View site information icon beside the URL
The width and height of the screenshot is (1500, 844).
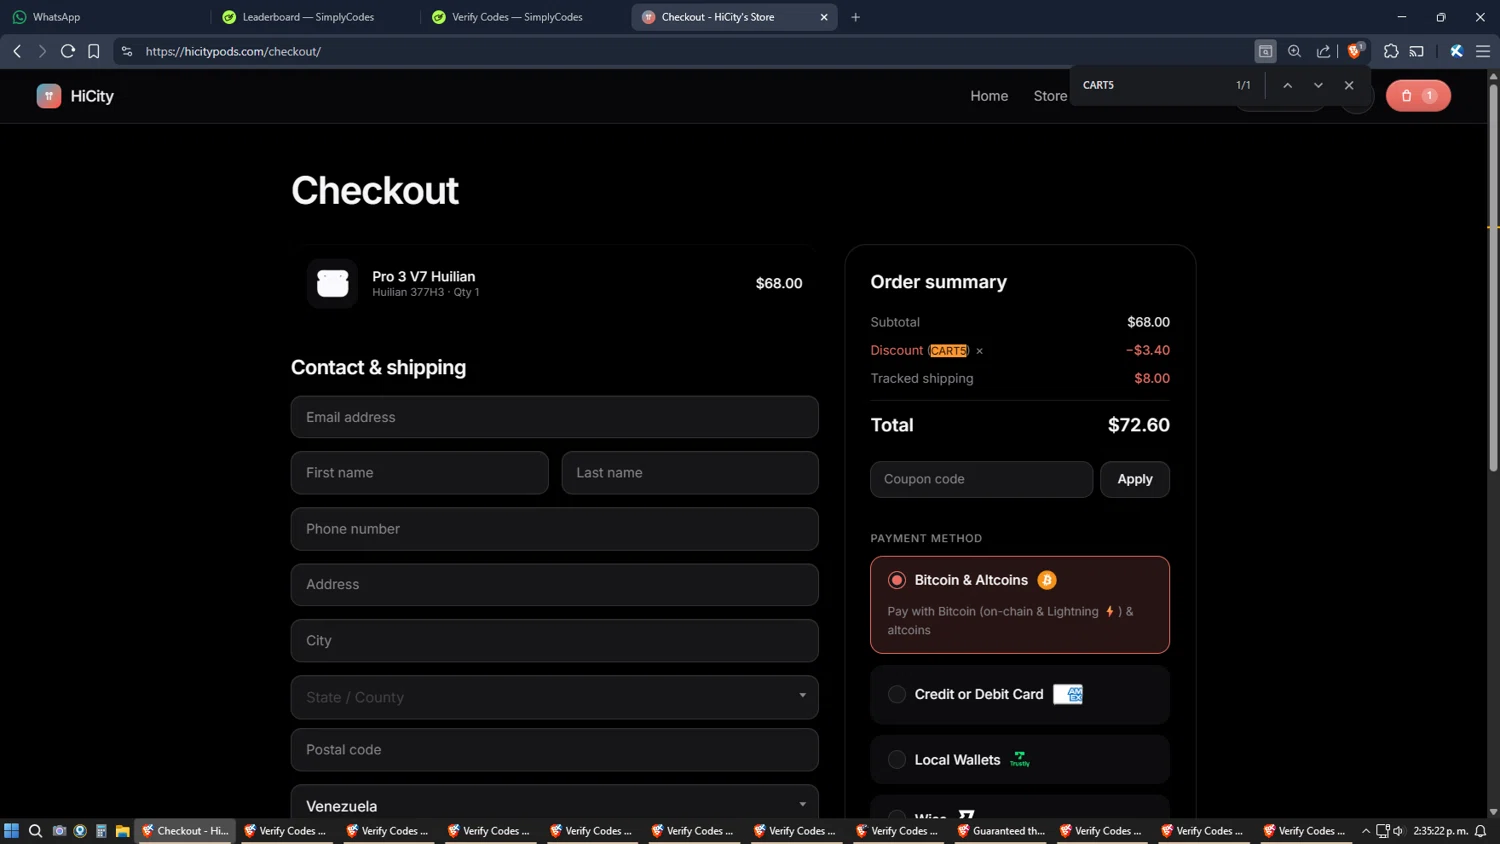click(x=127, y=51)
